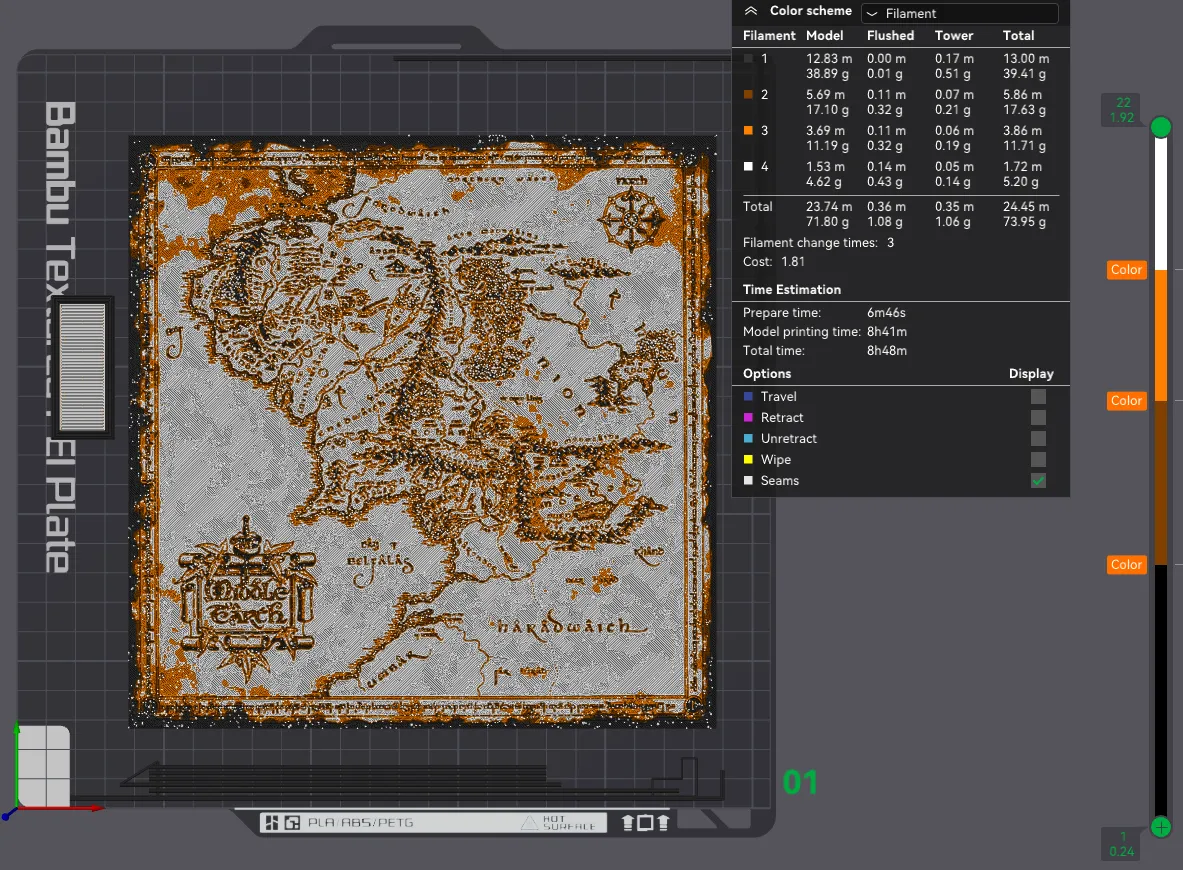Click the Travel blue legend icon
The width and height of the screenshot is (1183, 870).
click(x=748, y=397)
